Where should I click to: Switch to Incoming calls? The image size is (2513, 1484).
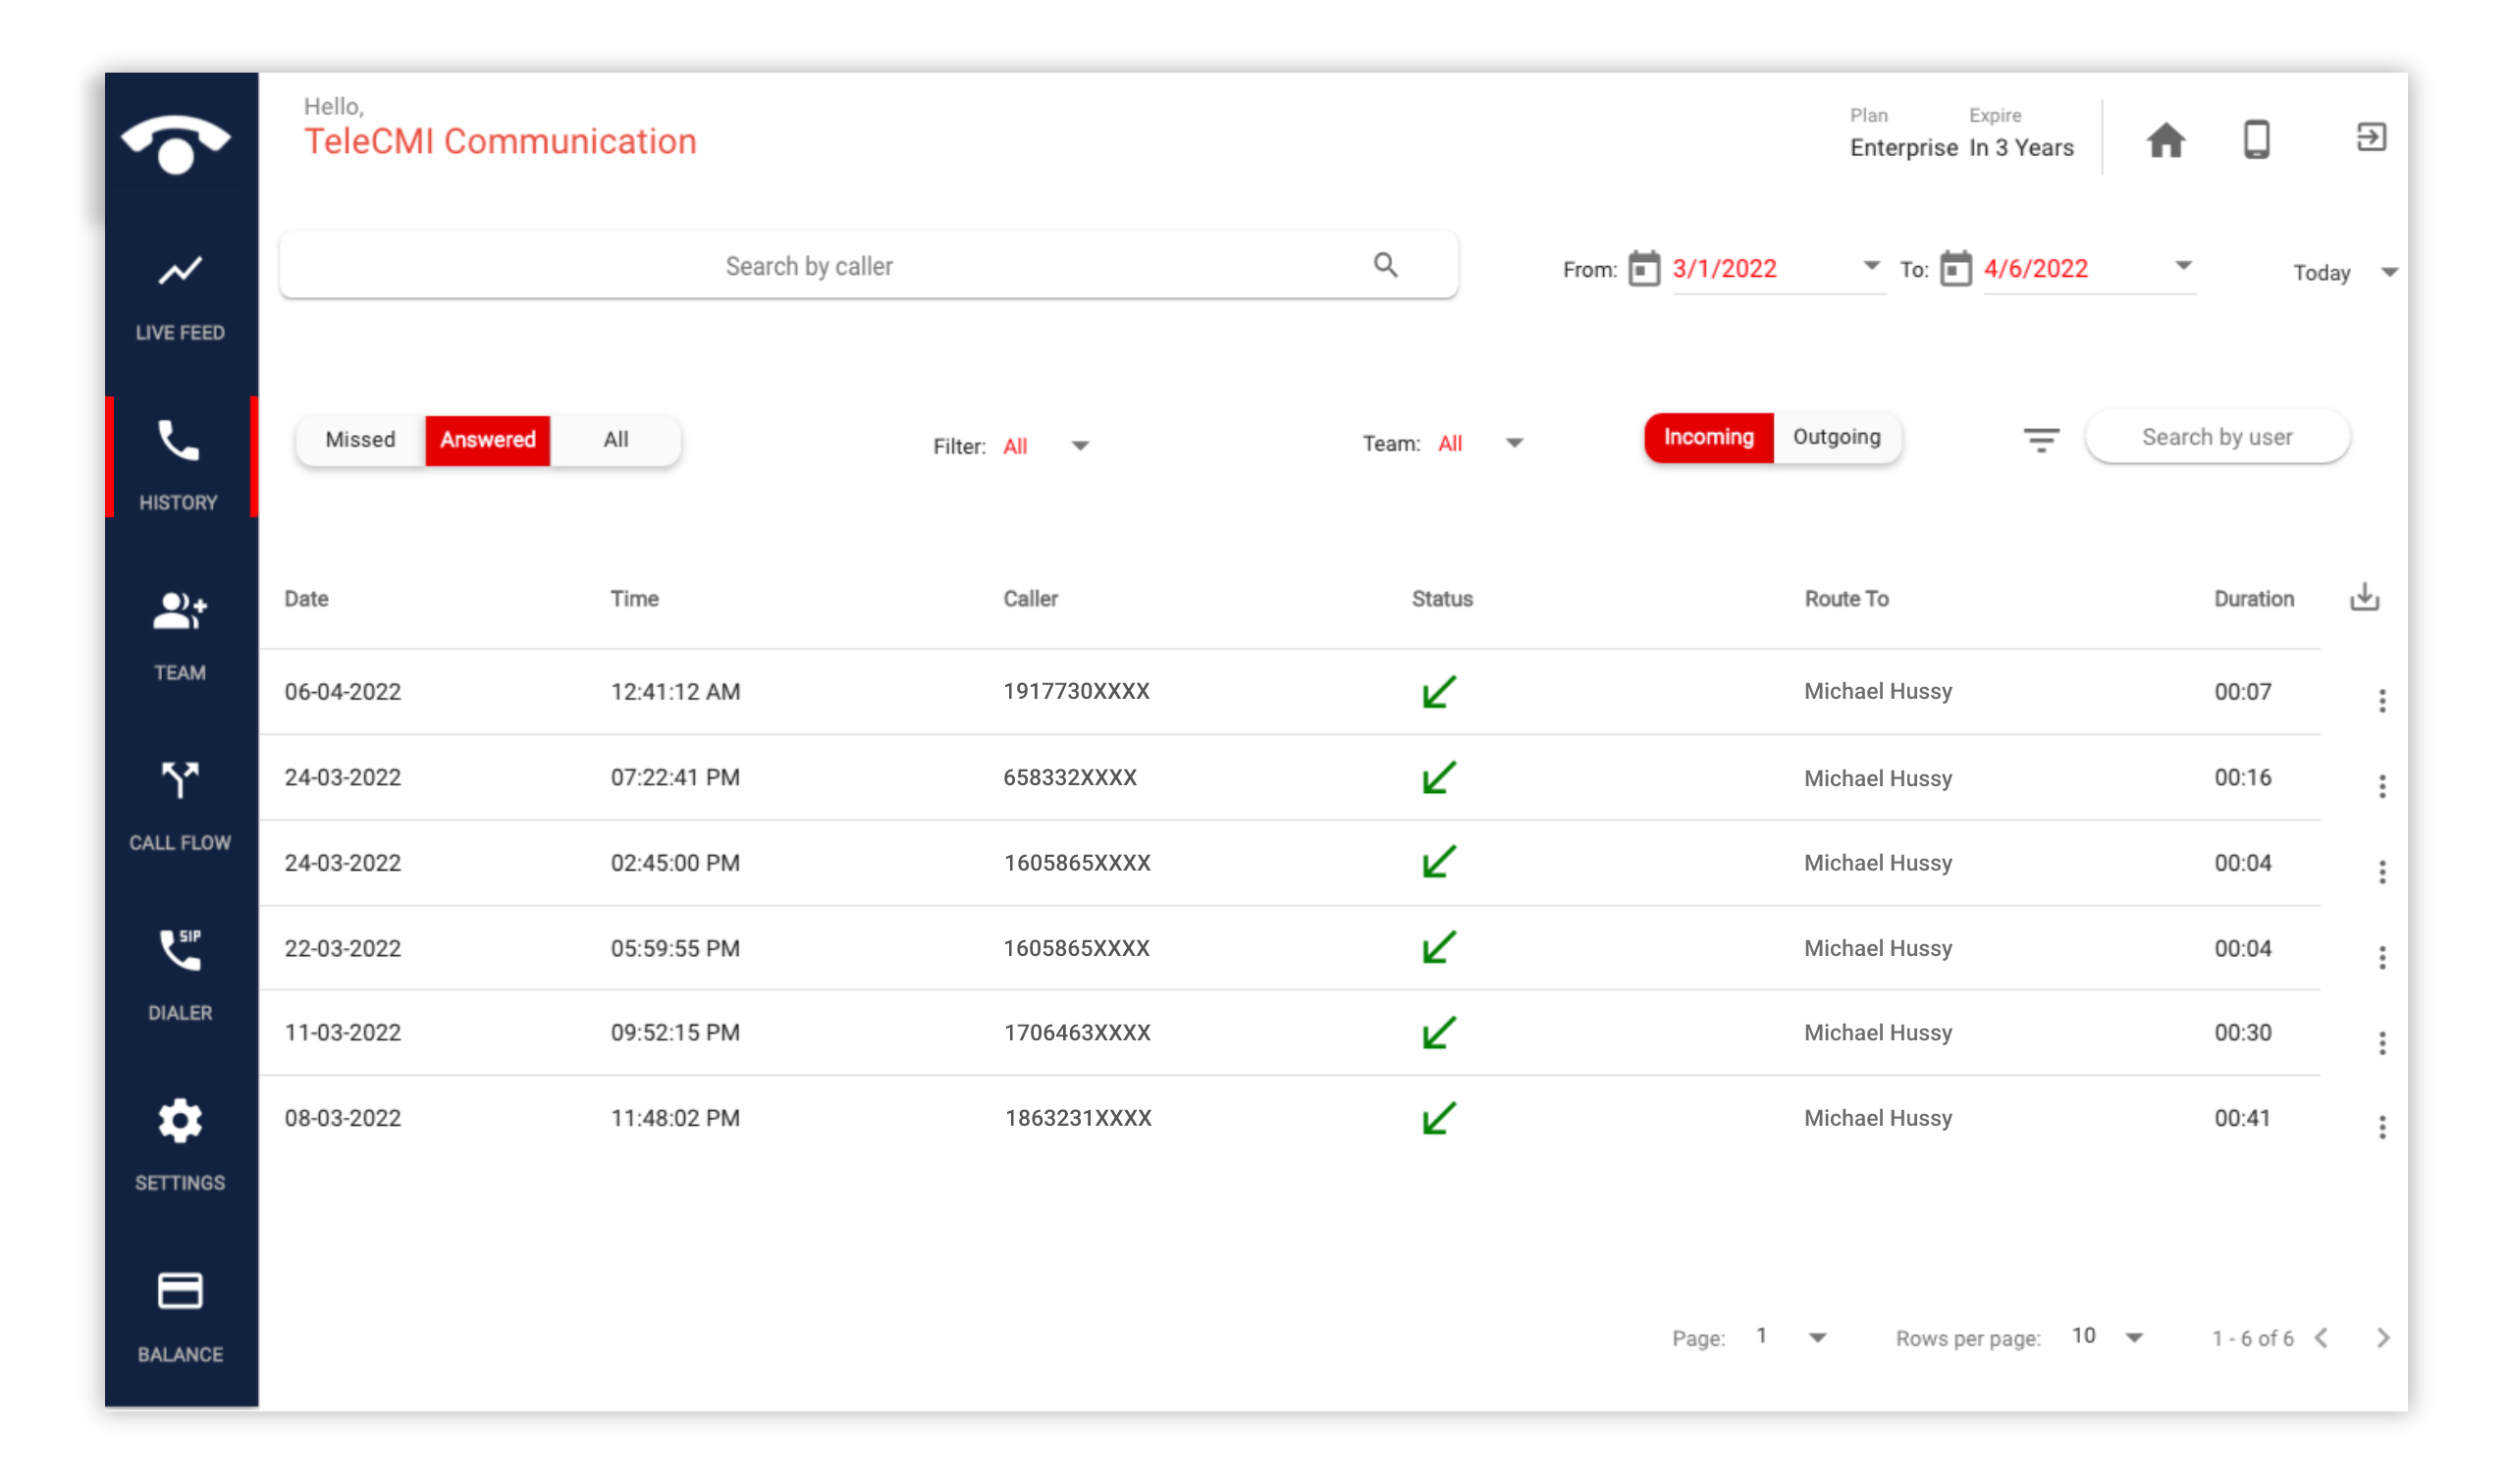pos(1709,437)
